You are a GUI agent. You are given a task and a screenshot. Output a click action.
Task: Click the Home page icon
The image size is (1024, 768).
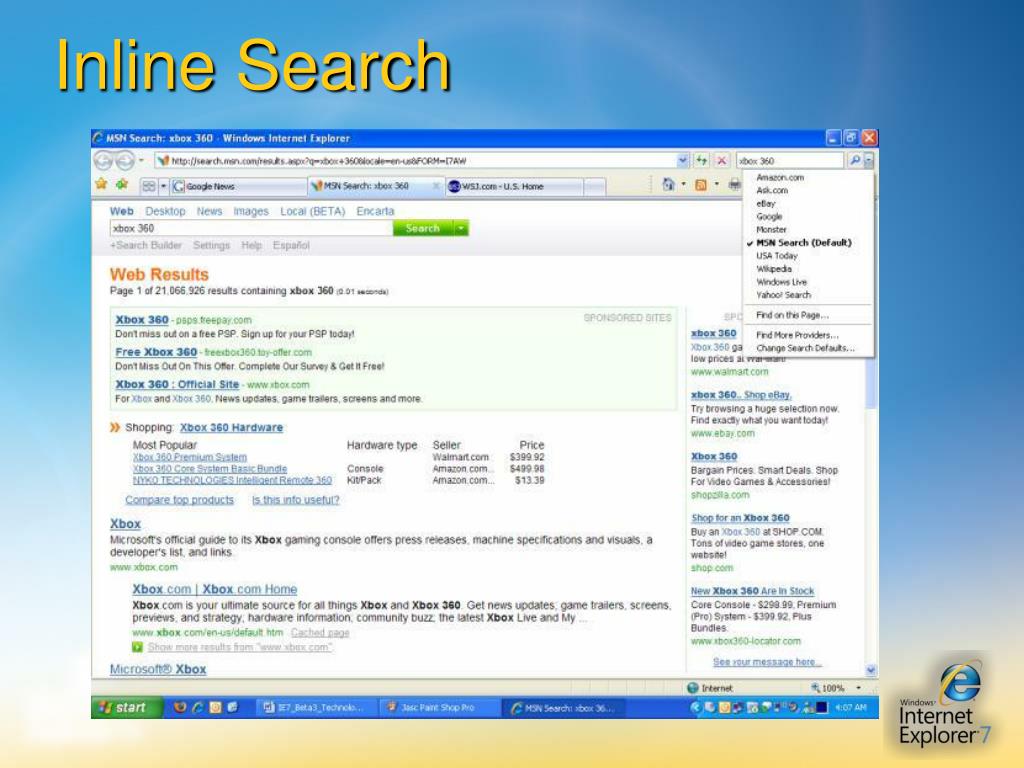[668, 185]
